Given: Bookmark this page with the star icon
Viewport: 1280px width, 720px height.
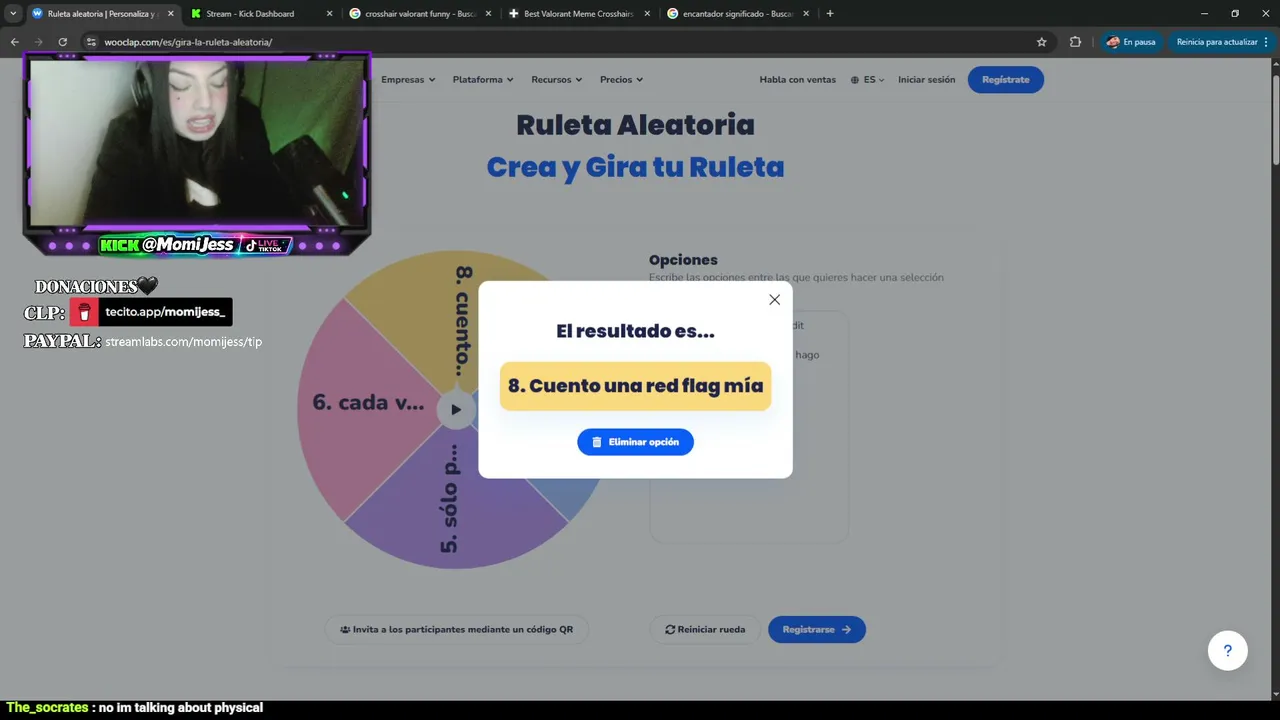Looking at the screenshot, I should click(1041, 42).
